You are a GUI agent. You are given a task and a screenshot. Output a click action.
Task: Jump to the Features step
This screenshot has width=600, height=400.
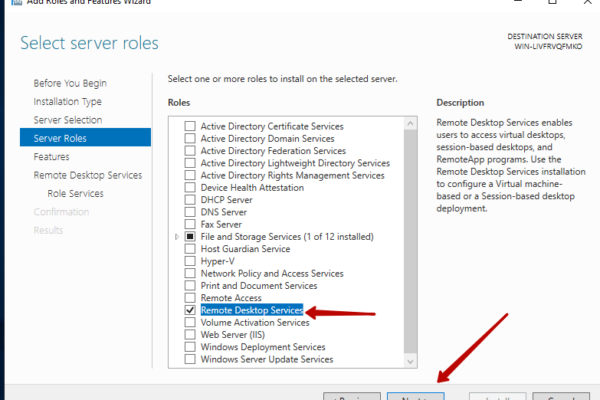tap(51, 157)
